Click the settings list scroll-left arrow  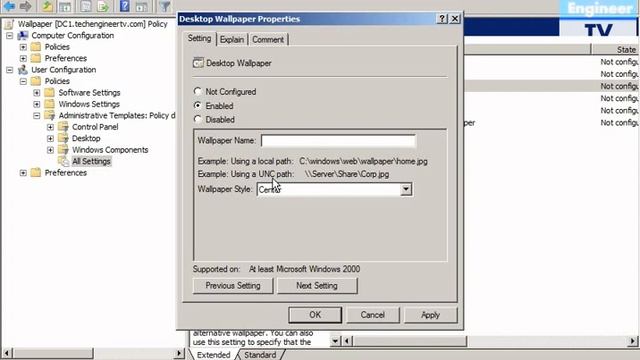point(347,340)
